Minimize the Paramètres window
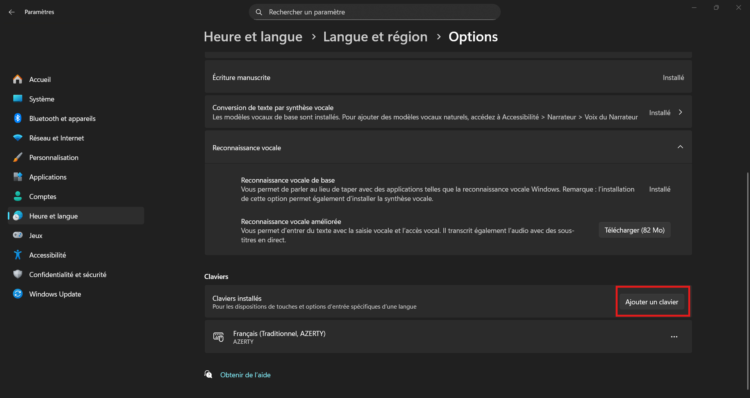Viewport: 750px width, 398px height. click(x=694, y=8)
